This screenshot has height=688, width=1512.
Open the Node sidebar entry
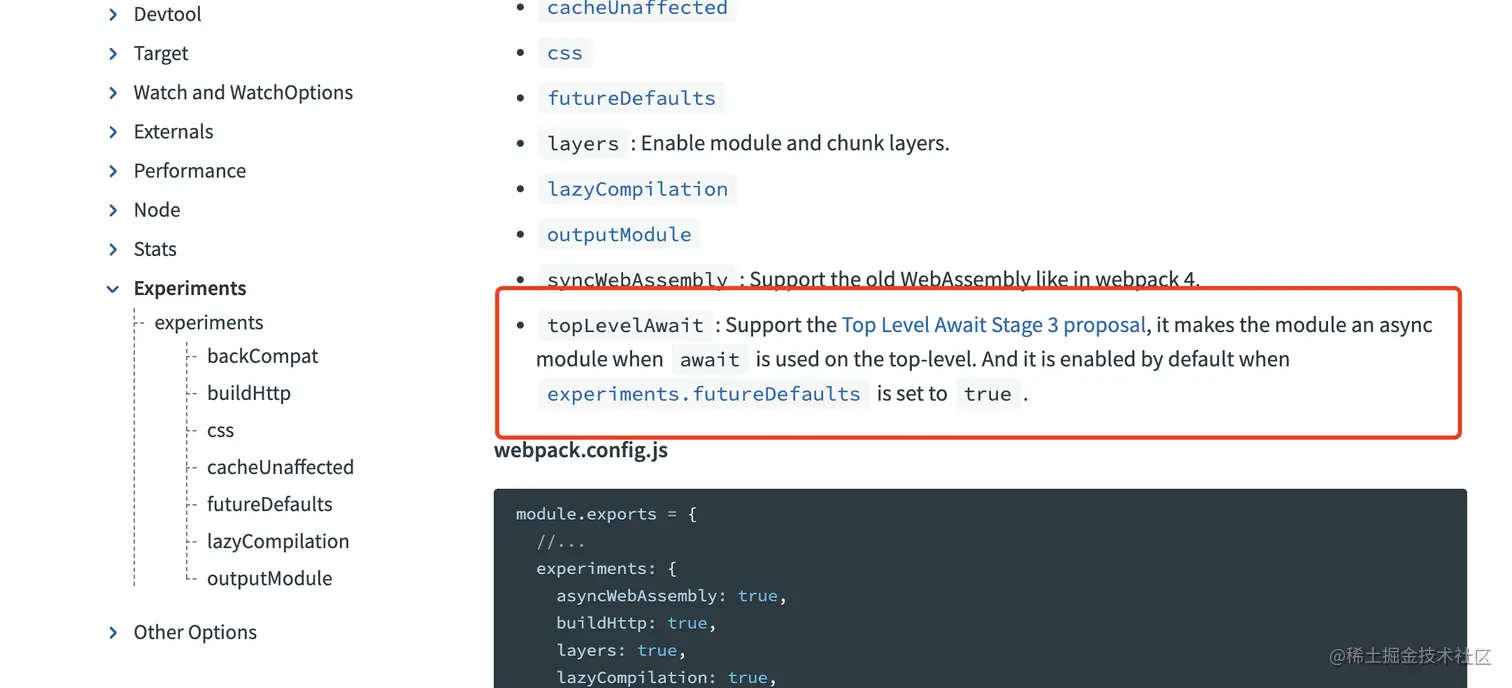tap(157, 210)
